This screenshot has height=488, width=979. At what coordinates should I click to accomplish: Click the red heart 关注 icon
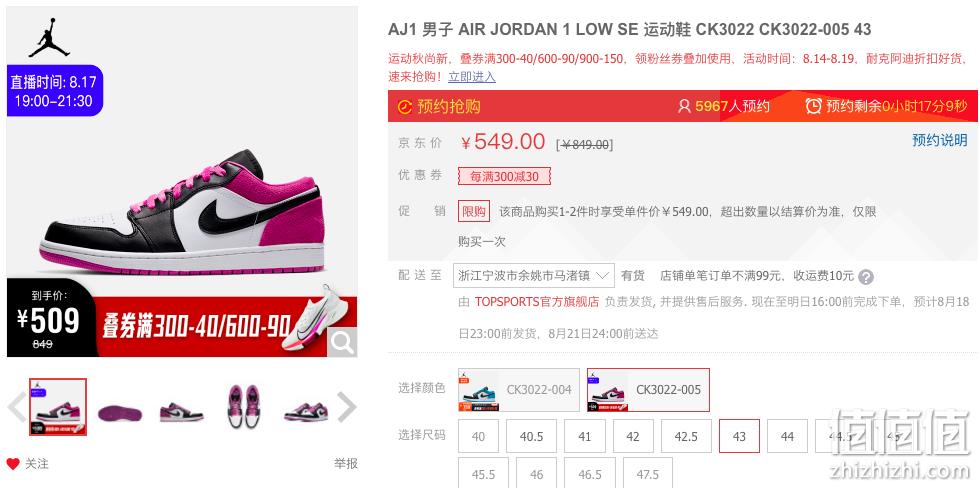[x=13, y=464]
